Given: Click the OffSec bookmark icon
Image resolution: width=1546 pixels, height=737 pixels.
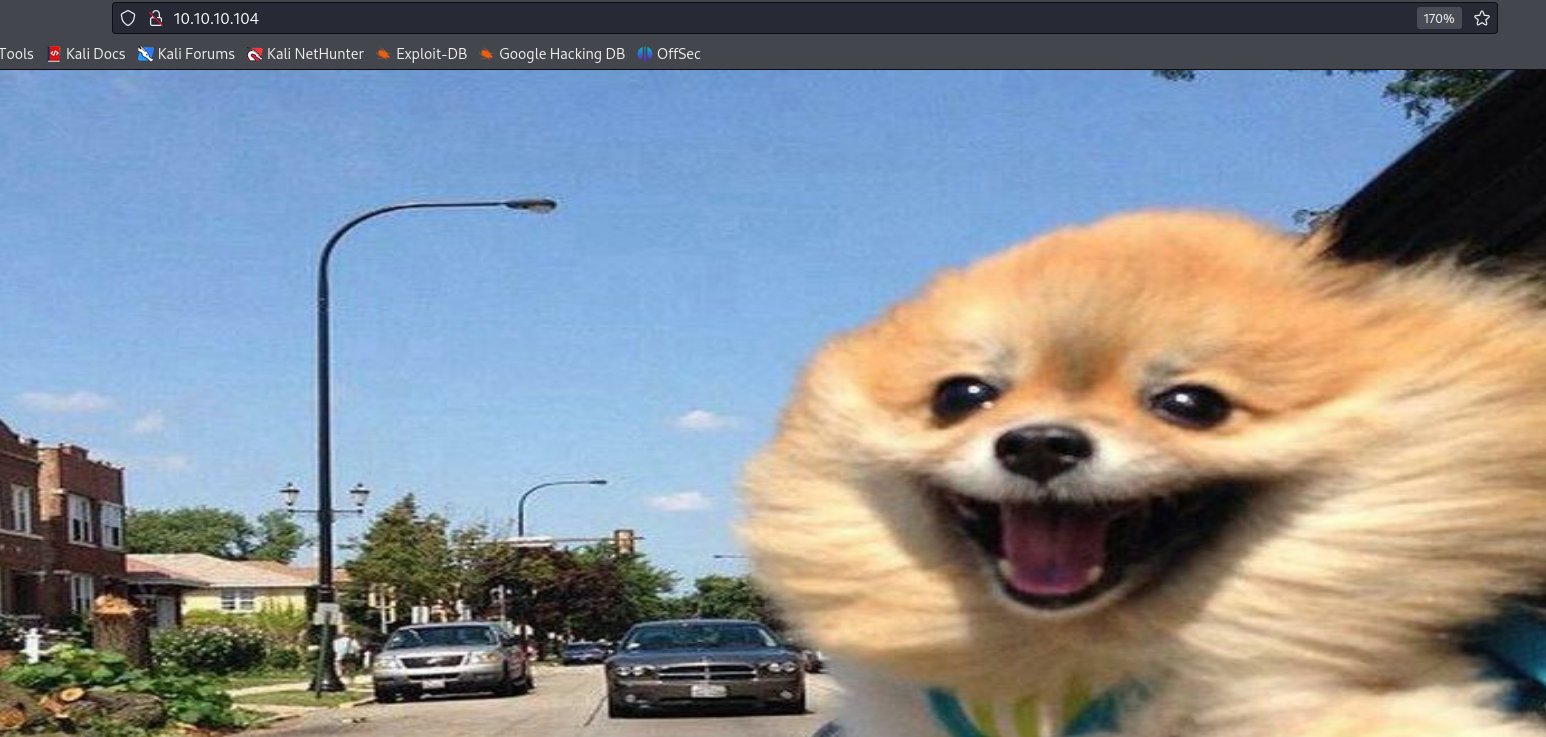Looking at the screenshot, I should point(645,54).
